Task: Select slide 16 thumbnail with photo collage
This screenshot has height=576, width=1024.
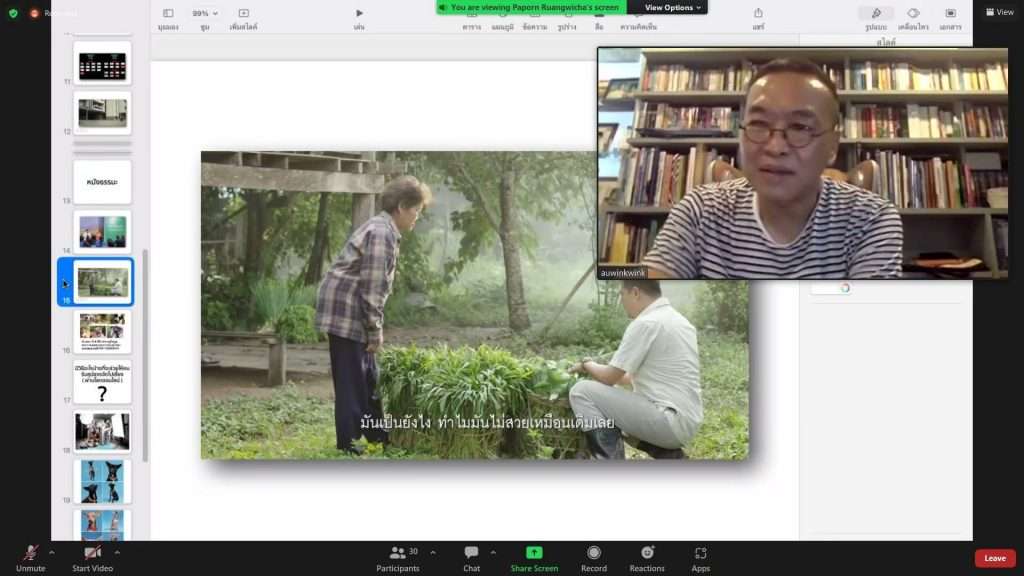Action: (x=102, y=332)
